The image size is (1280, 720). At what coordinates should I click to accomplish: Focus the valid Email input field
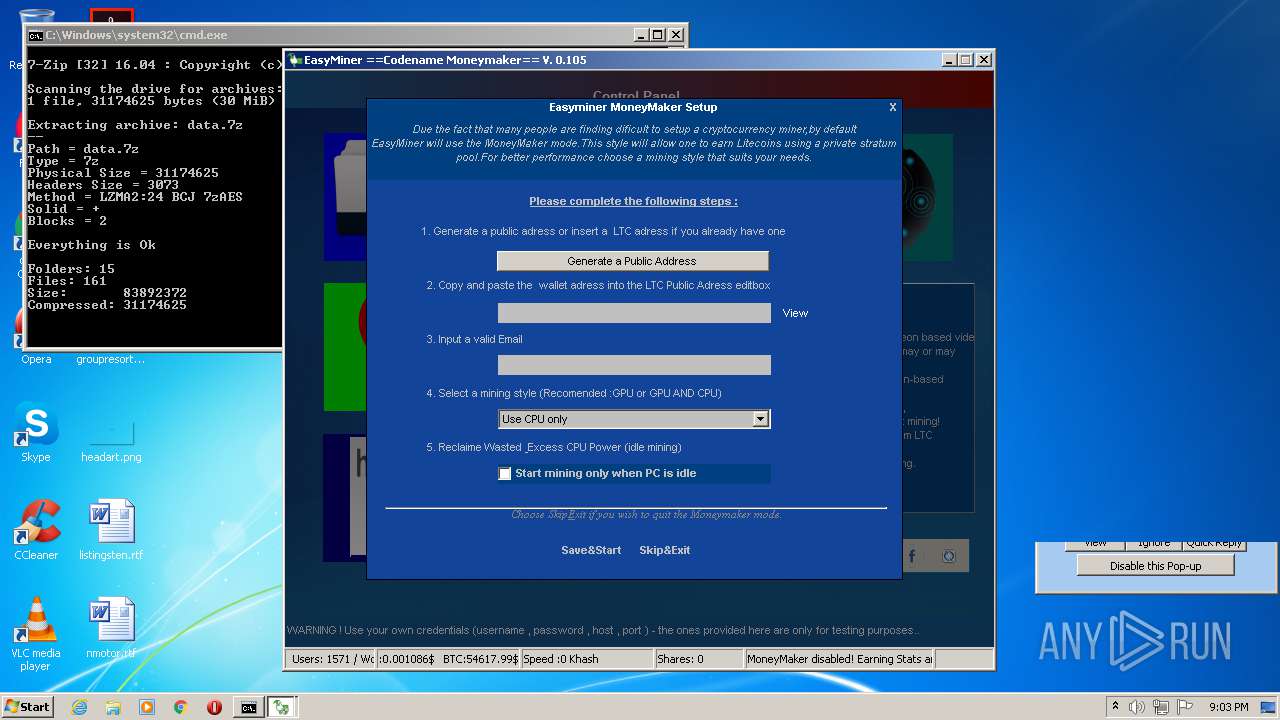(x=634, y=365)
